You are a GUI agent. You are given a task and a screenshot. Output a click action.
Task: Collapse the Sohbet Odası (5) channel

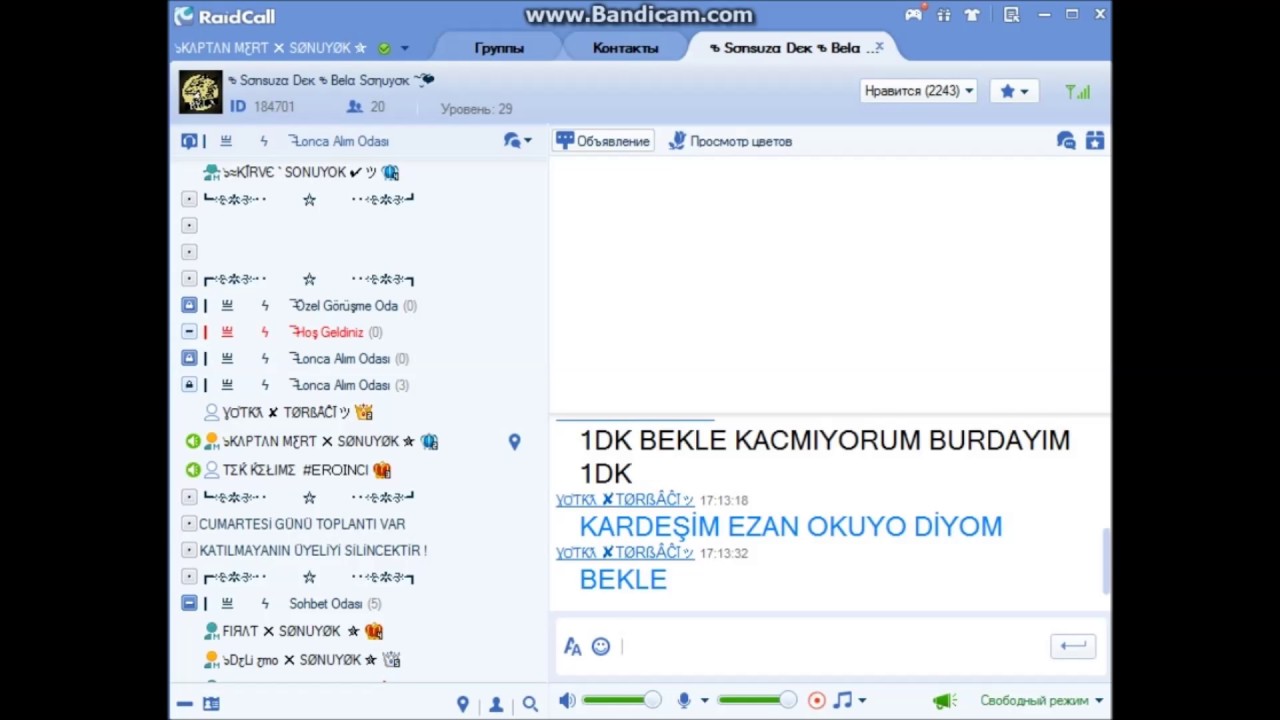point(189,604)
